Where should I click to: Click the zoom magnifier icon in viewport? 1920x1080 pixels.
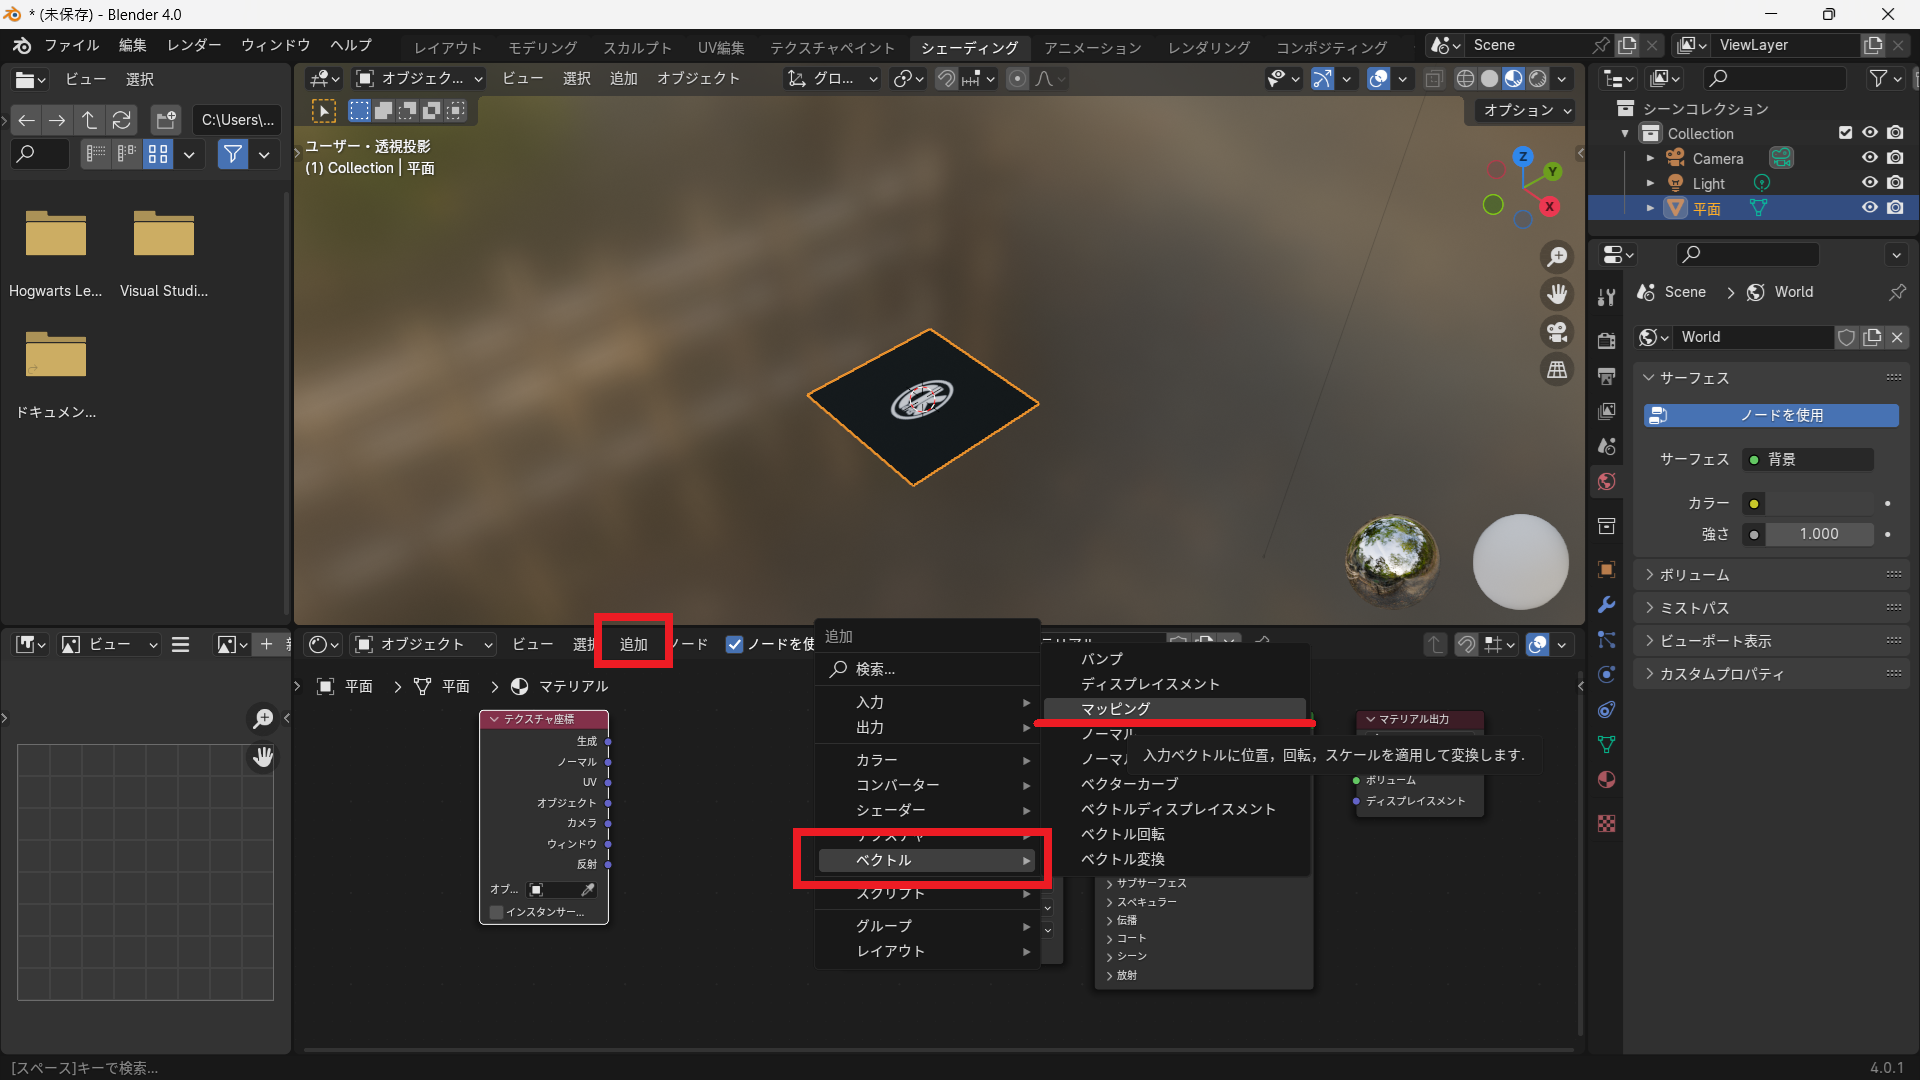(x=1557, y=257)
